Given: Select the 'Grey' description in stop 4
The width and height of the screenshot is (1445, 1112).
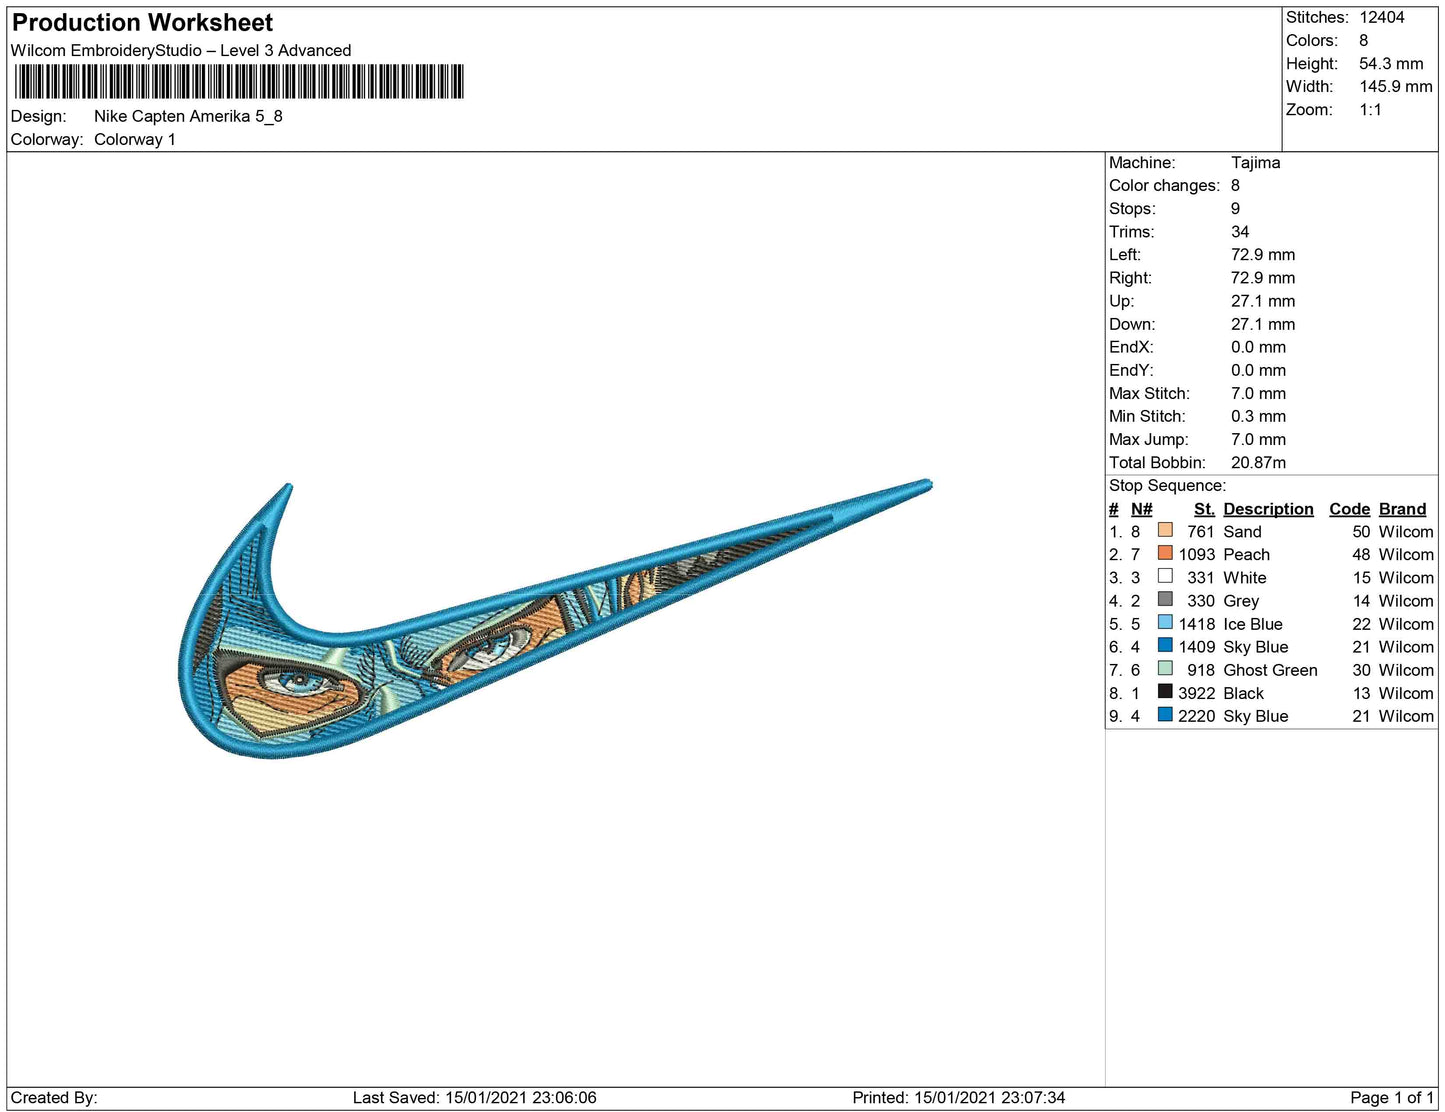Looking at the screenshot, I should pos(1241,600).
